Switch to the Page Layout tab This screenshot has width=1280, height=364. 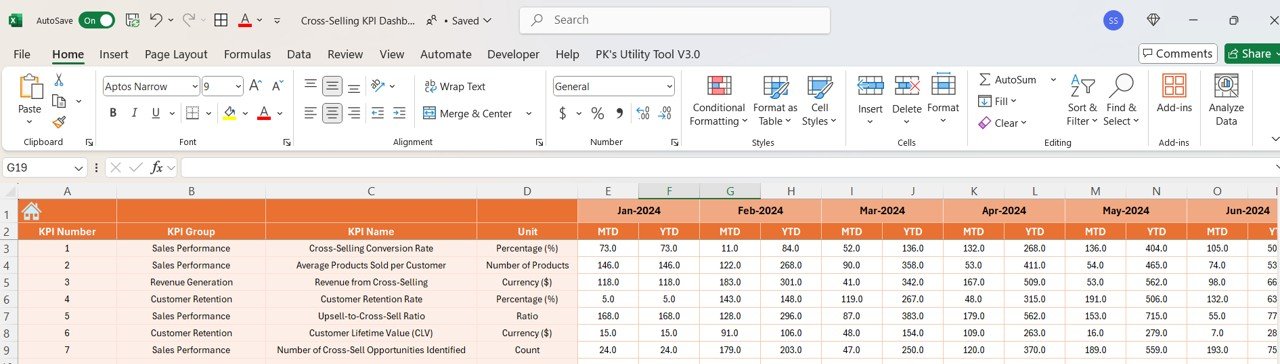176,54
